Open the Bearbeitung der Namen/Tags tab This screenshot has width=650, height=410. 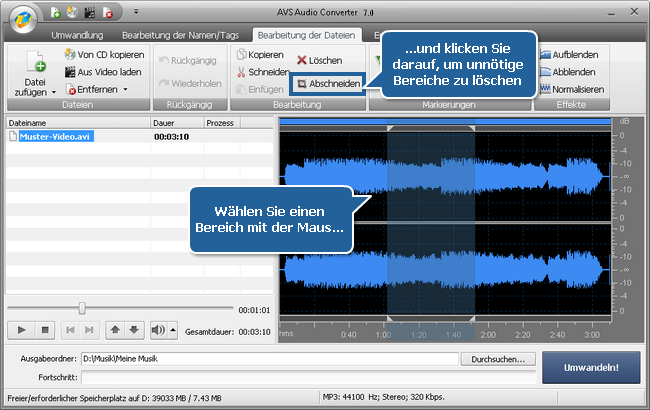[x=180, y=35]
